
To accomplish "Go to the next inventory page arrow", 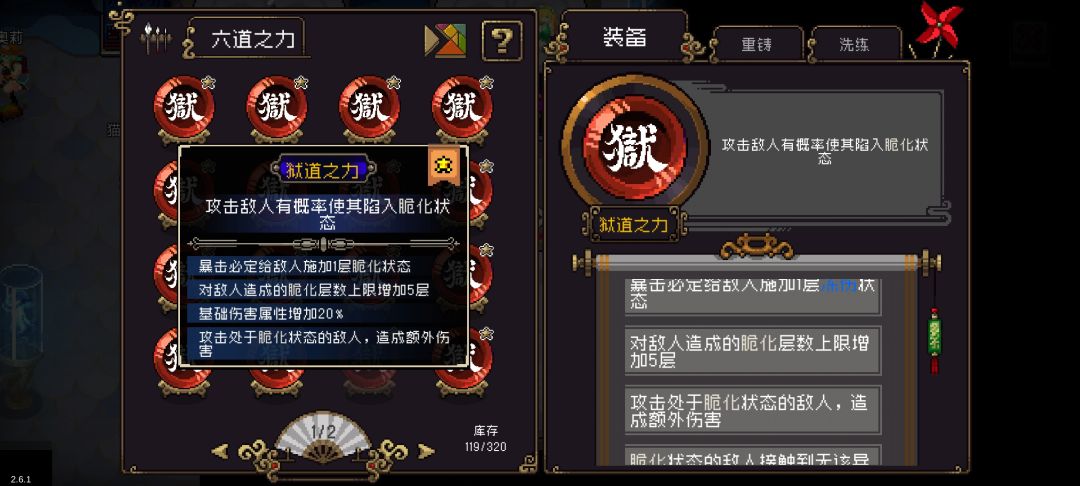I will [x=426, y=452].
